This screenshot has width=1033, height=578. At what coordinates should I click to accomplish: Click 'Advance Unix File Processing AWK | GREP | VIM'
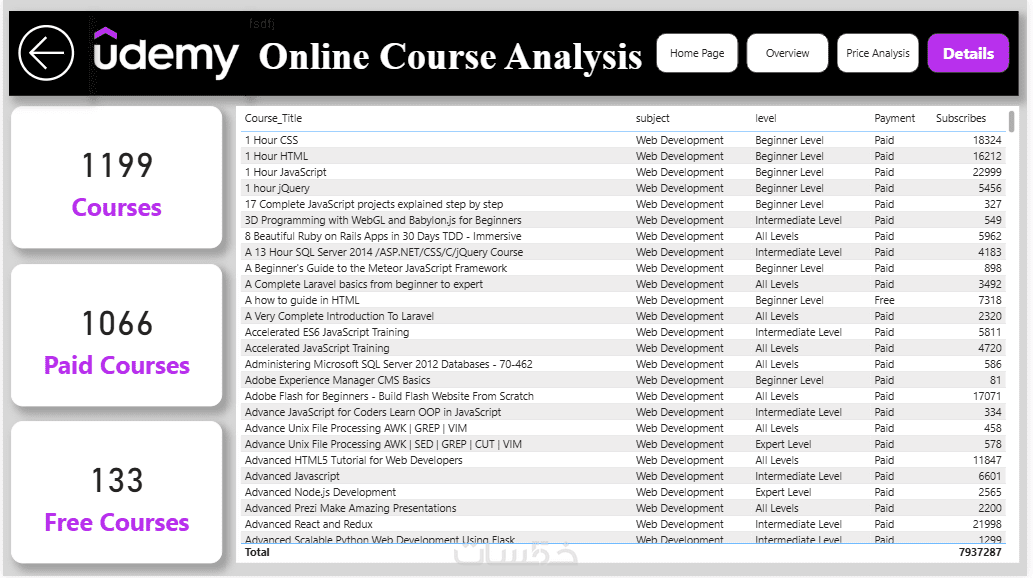coord(356,428)
